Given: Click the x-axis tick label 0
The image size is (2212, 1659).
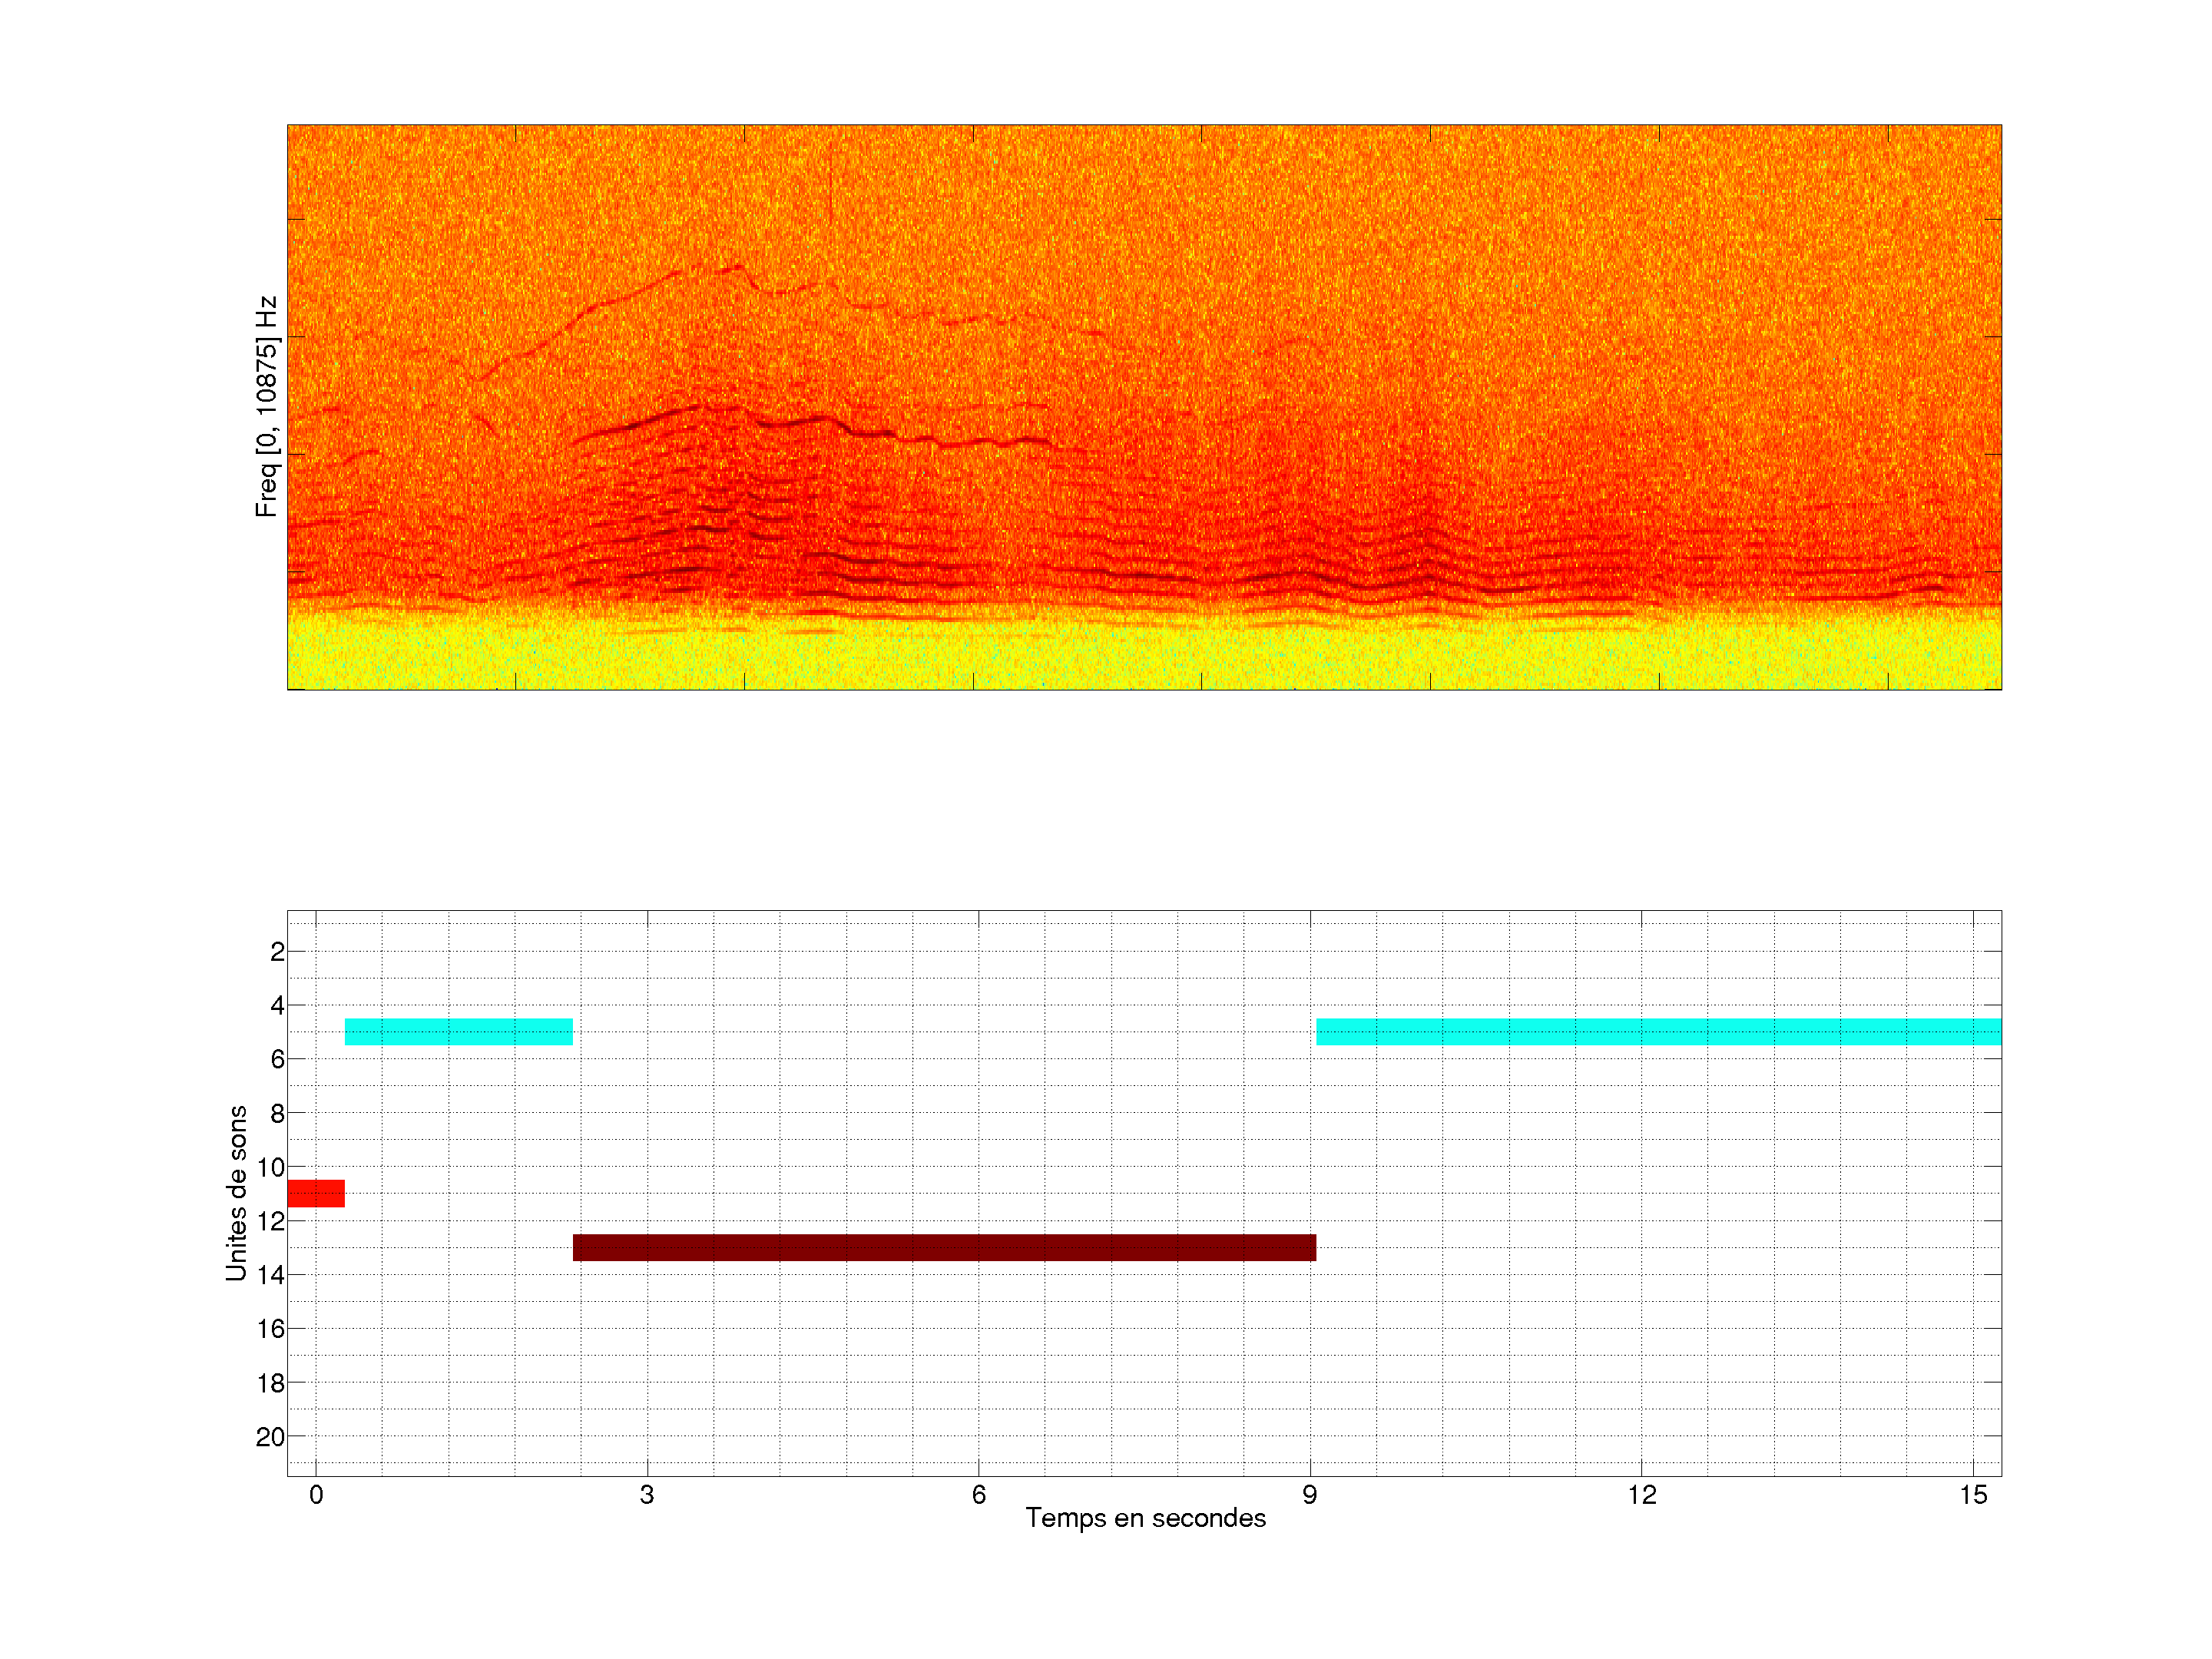Looking at the screenshot, I should point(316,1495).
